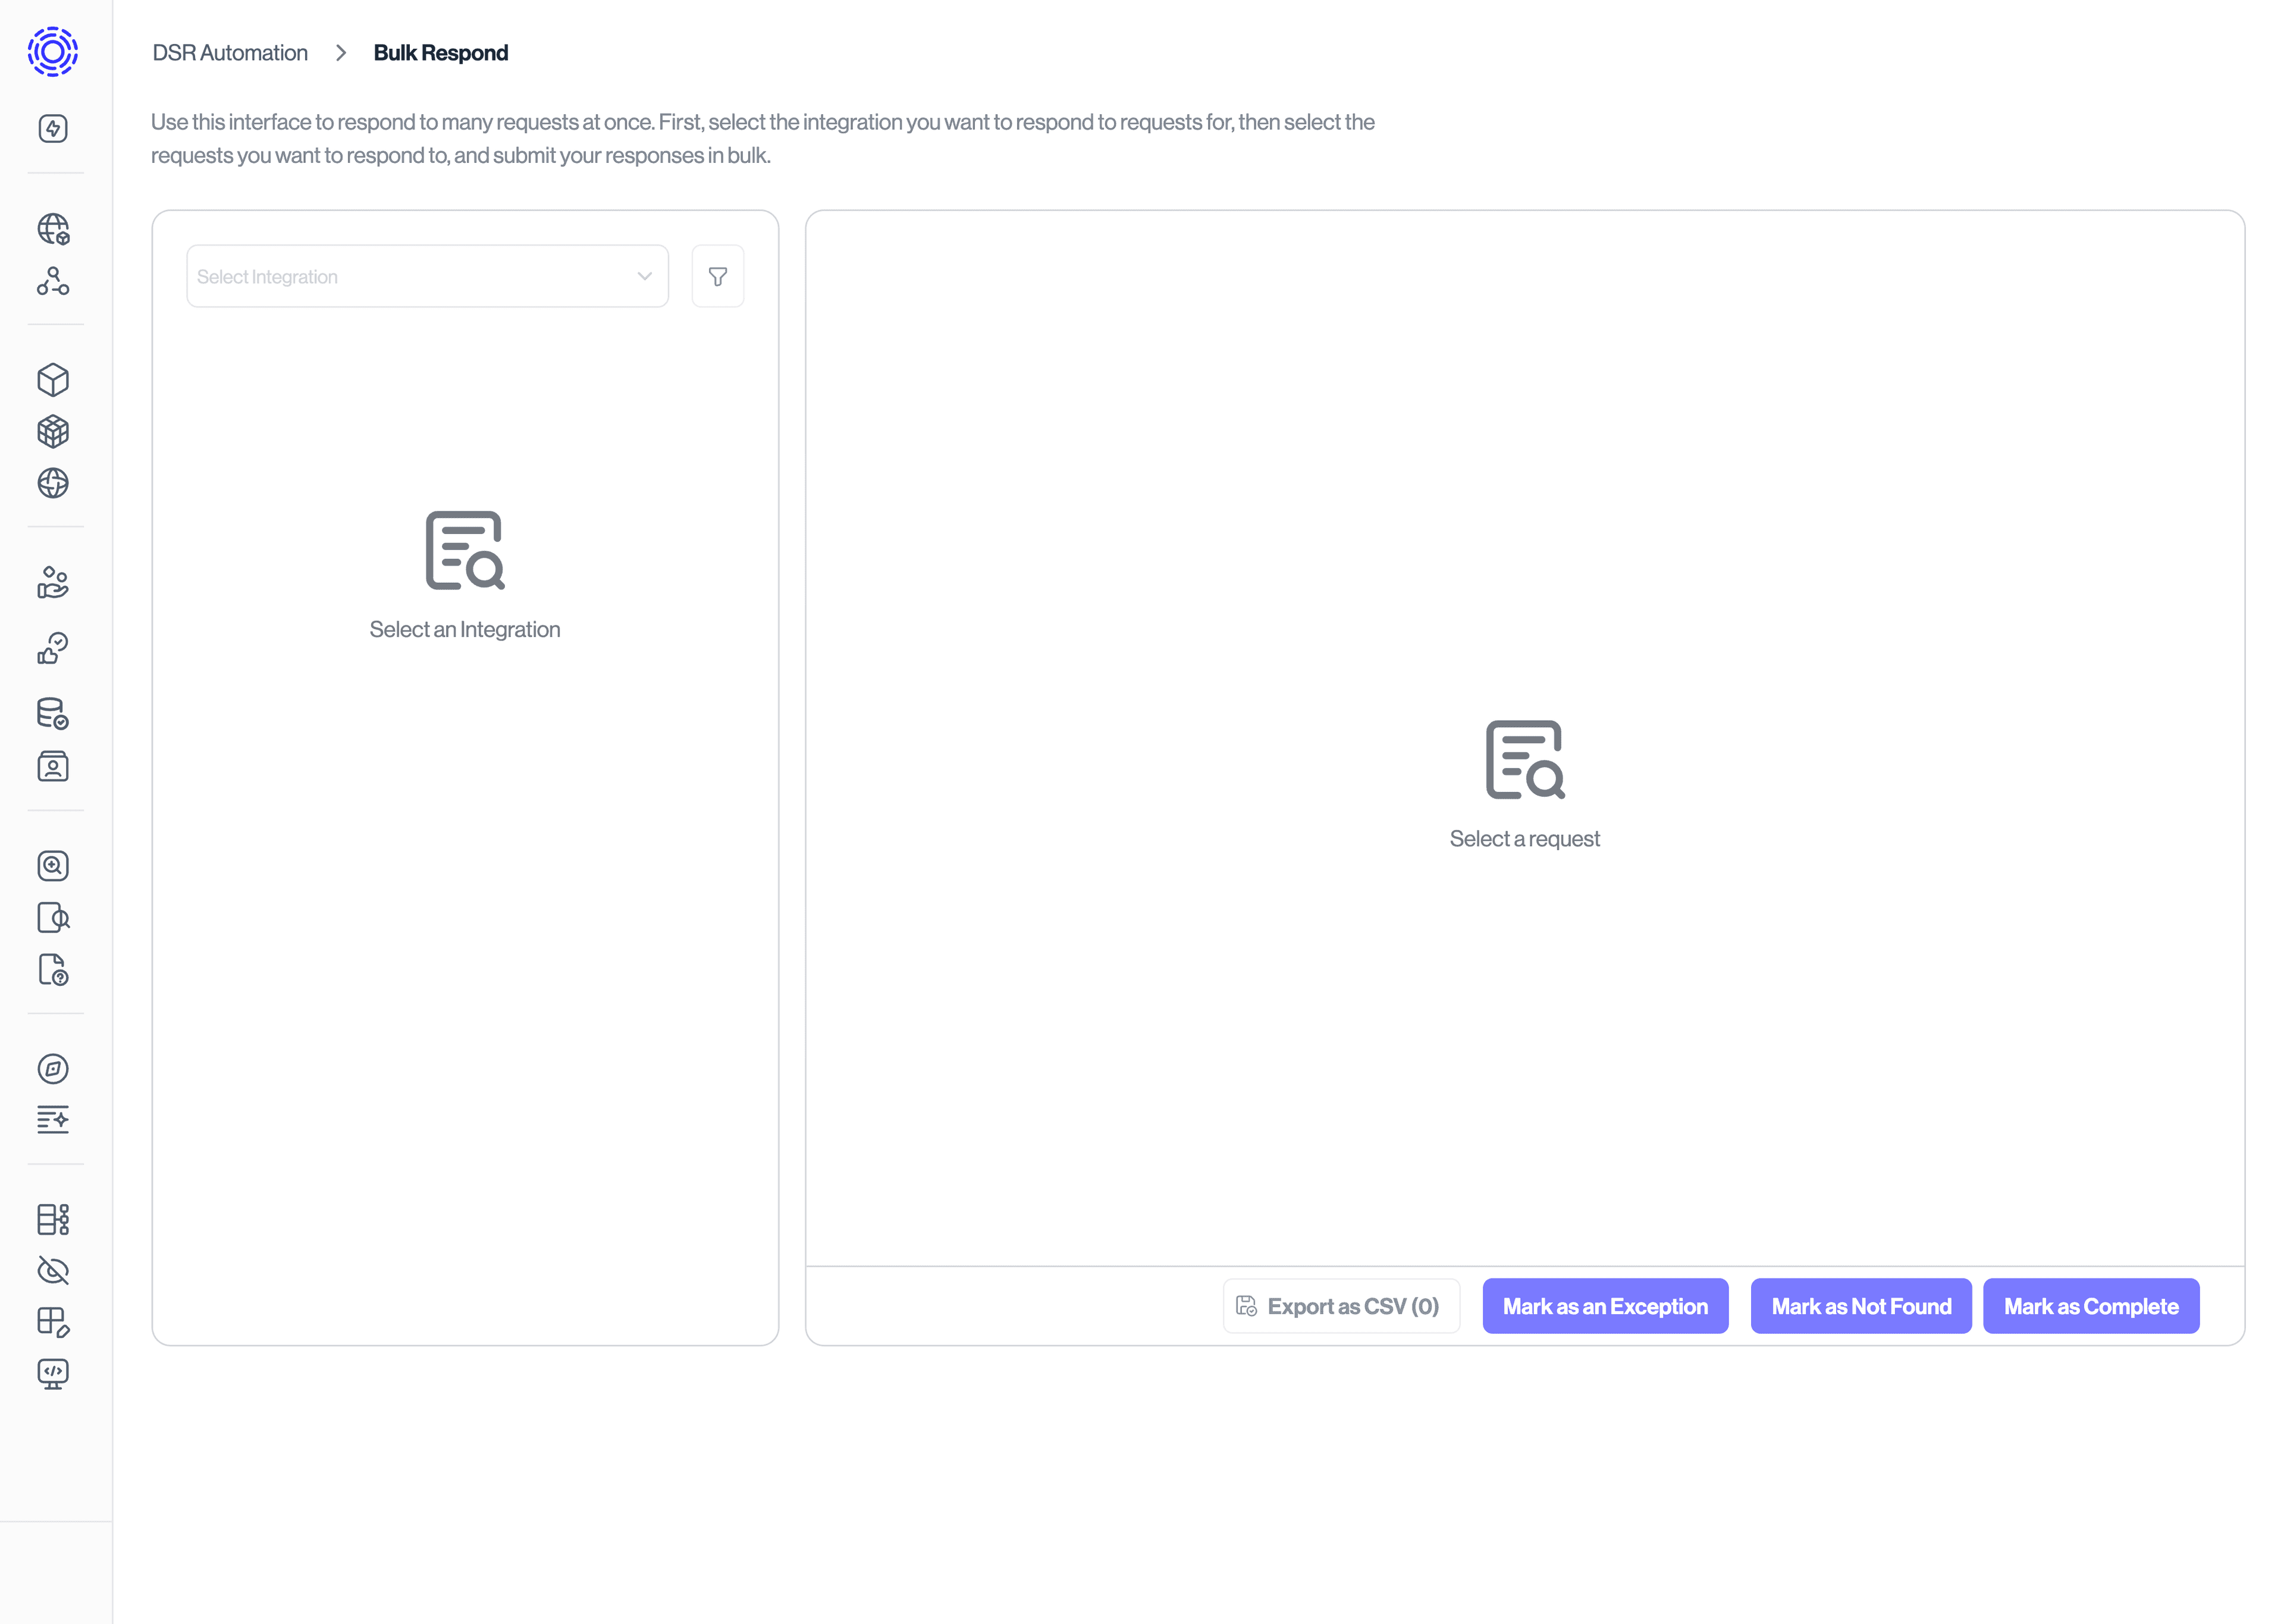Open the code monitor developer icon
Screen dimensions: 2284x1624
pyautogui.click(x=52, y=1372)
